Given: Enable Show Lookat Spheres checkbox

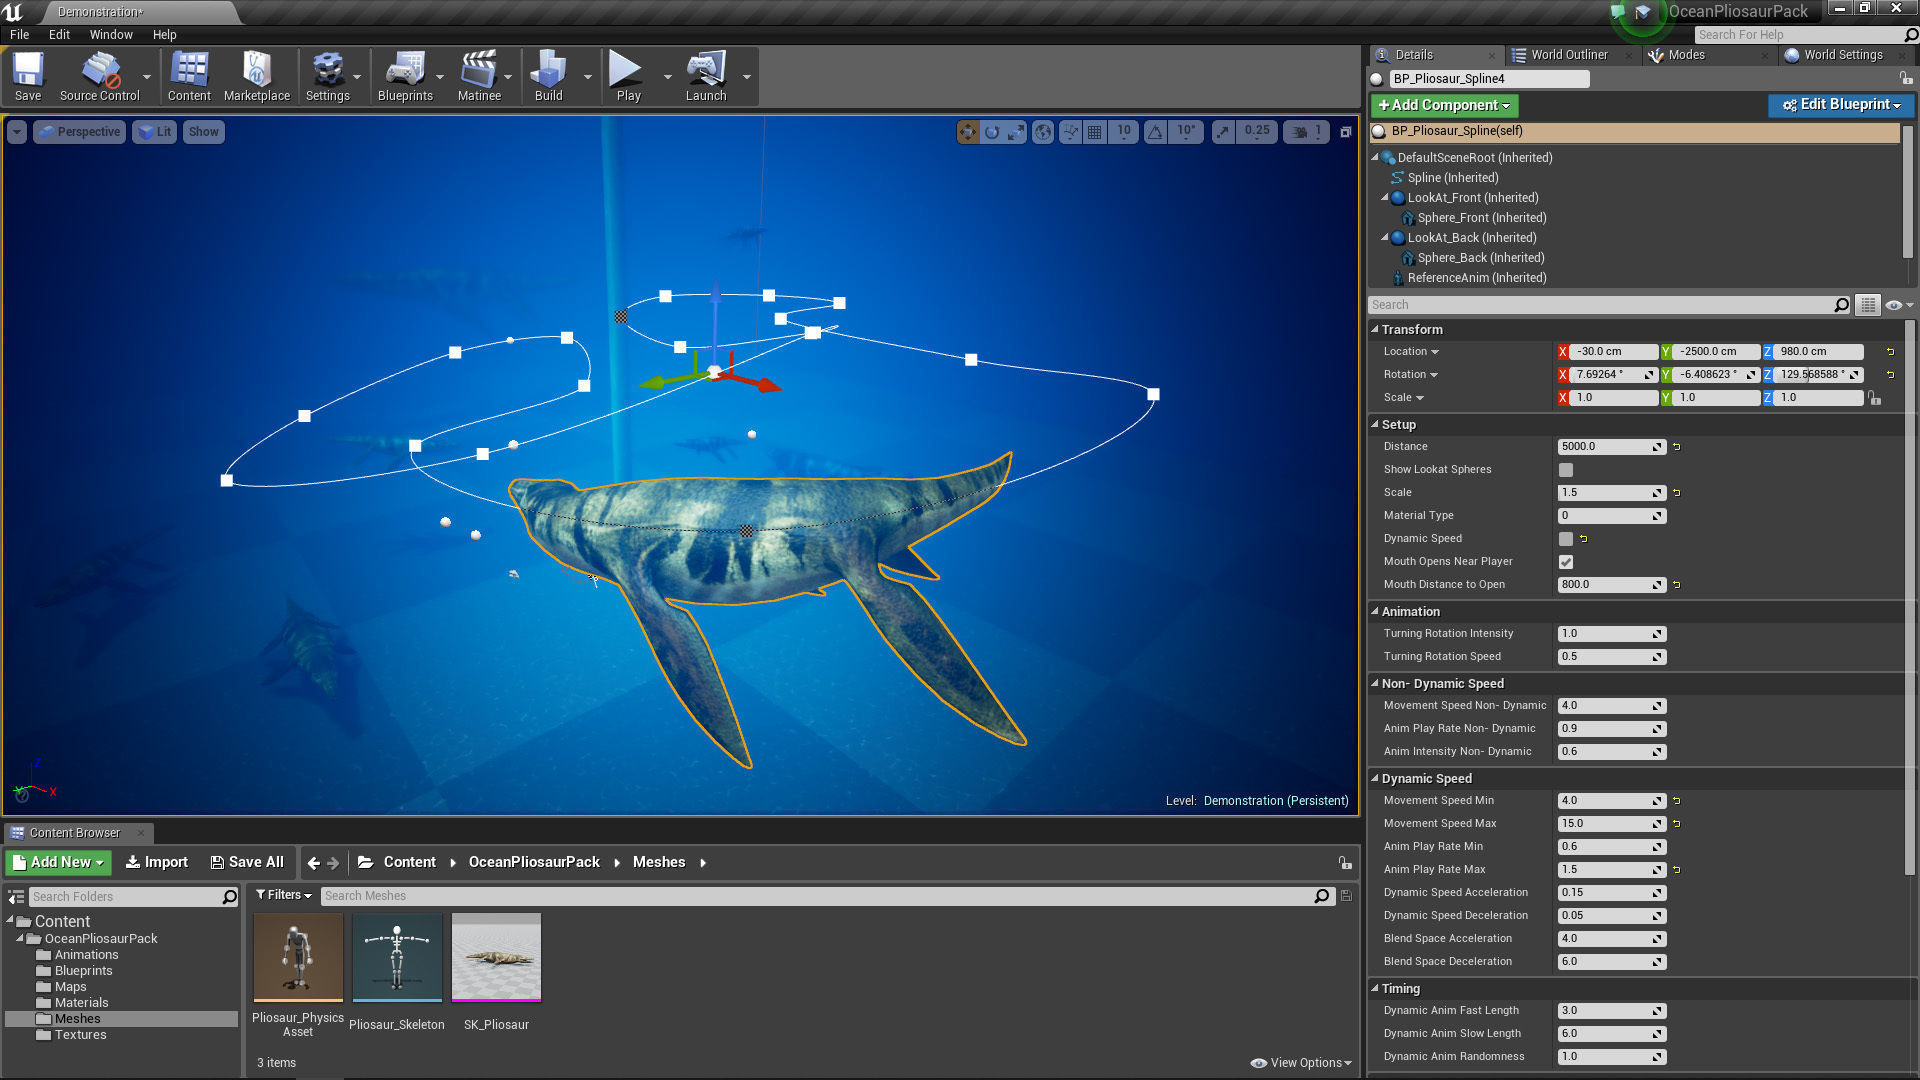Looking at the screenshot, I should 1566,470.
